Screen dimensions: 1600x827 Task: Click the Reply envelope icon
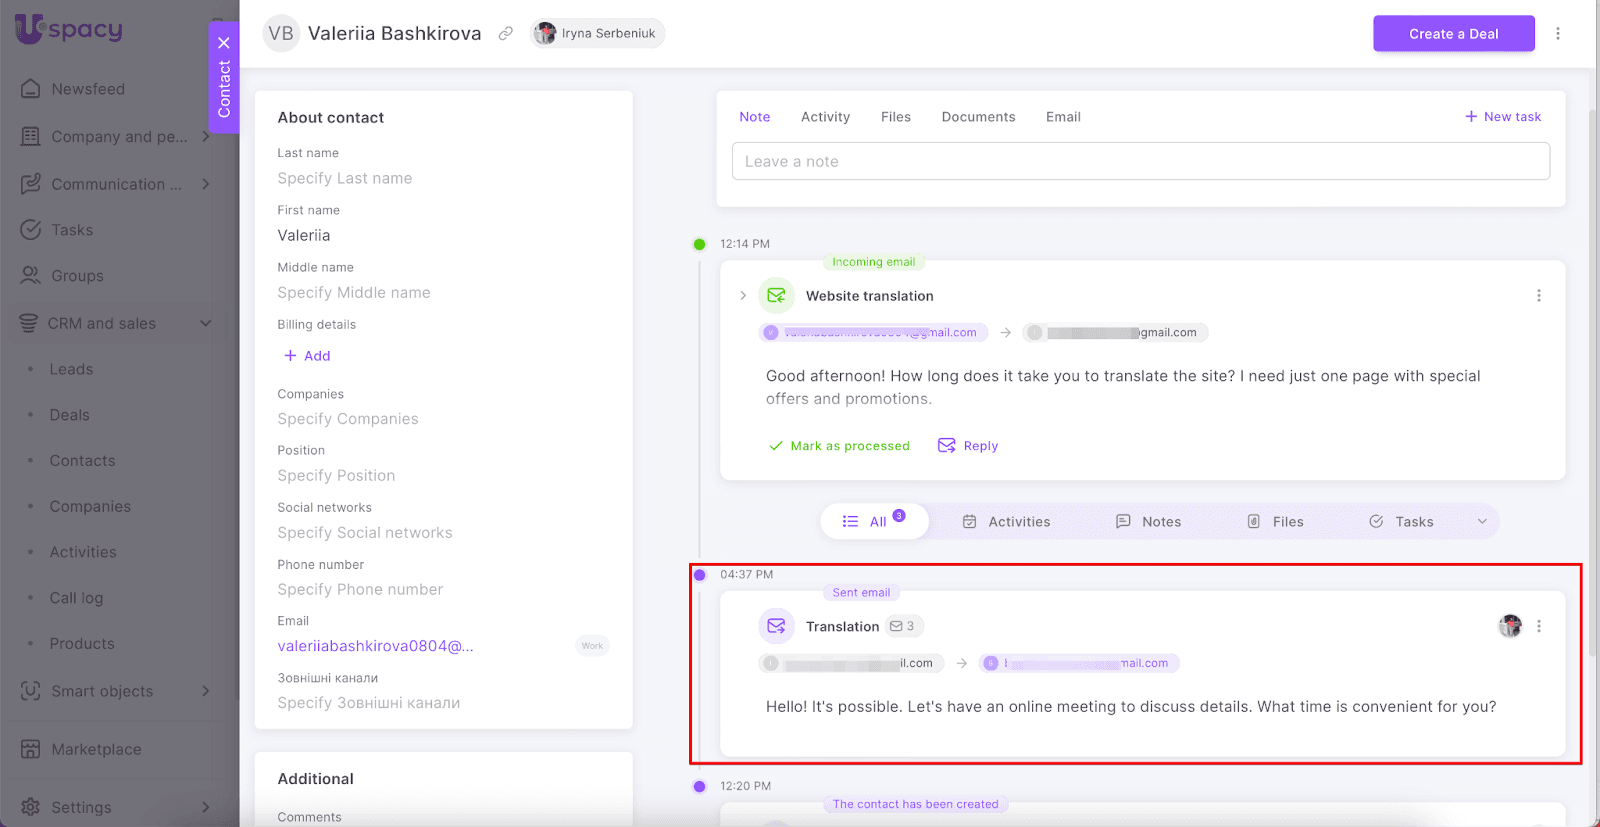tap(946, 446)
